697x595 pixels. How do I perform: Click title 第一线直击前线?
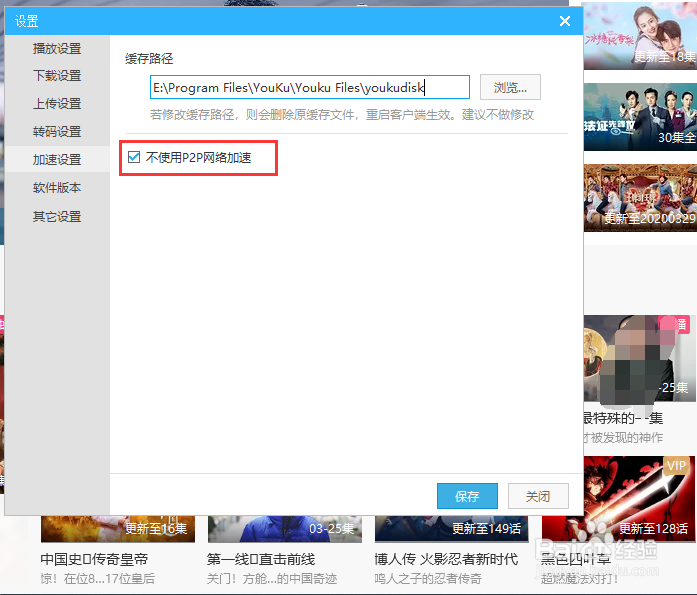point(261,559)
